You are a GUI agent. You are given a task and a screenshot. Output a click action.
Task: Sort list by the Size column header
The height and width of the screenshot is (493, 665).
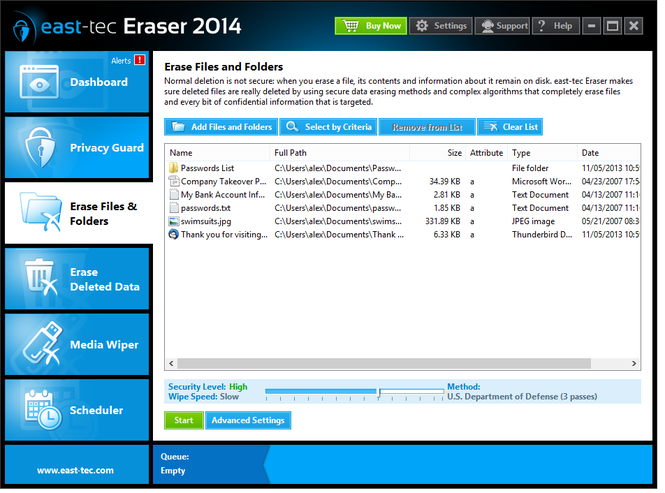(x=438, y=153)
